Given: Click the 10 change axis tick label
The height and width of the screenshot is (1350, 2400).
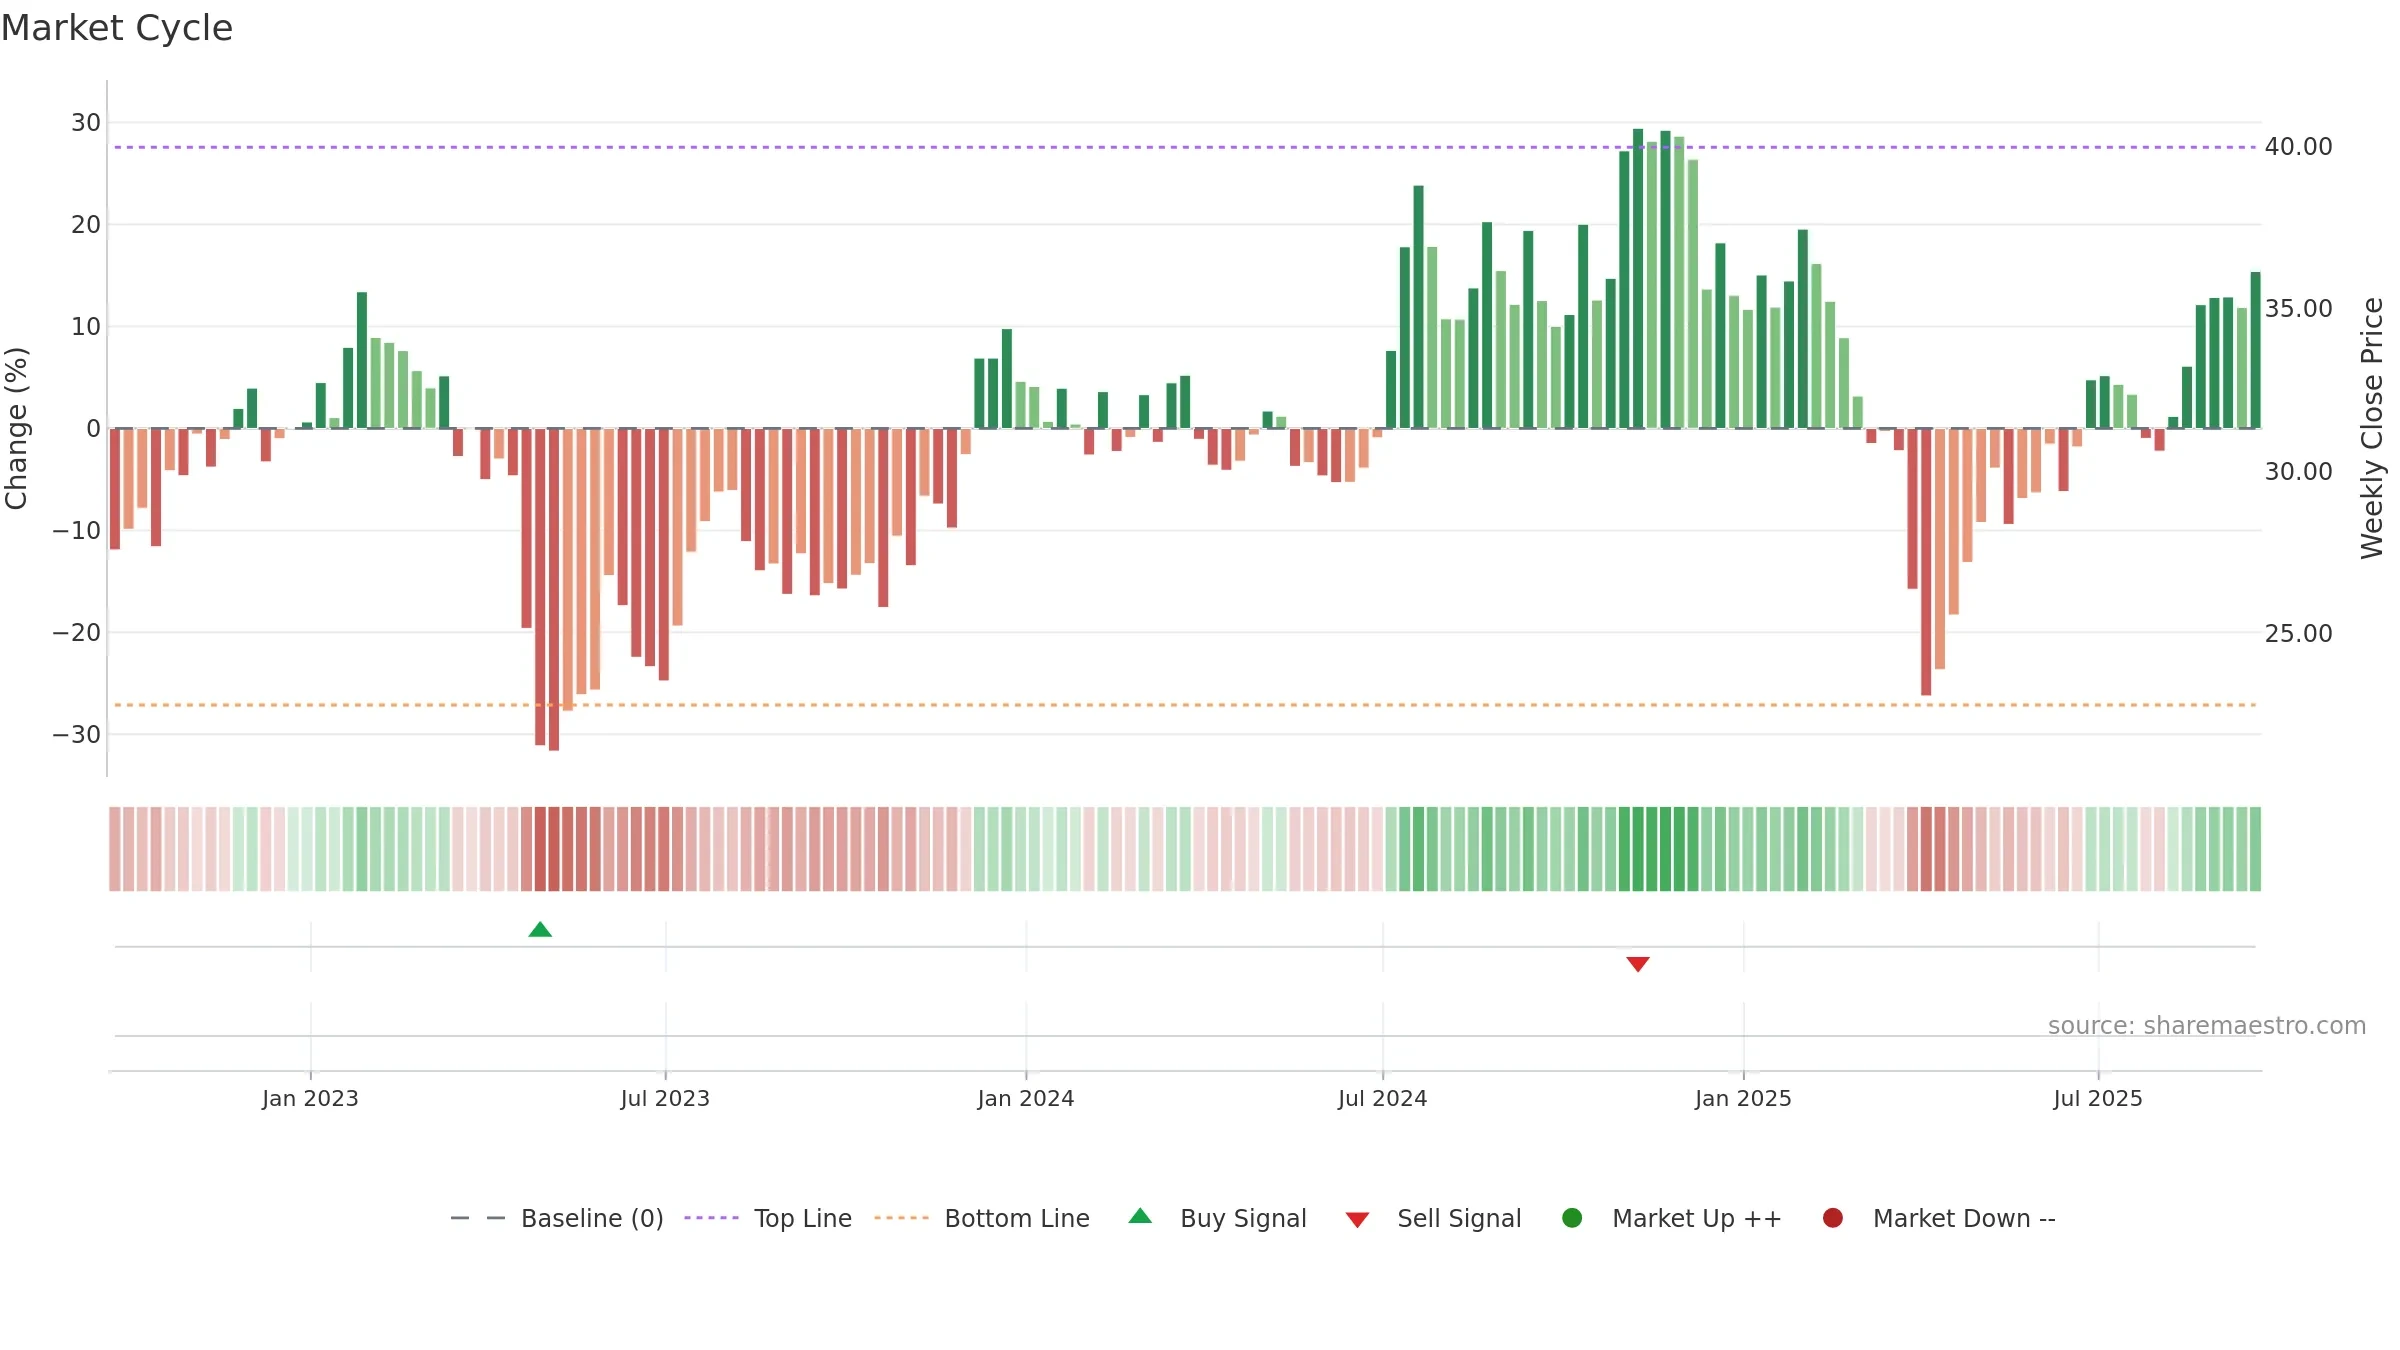Looking at the screenshot, I should point(86,327).
